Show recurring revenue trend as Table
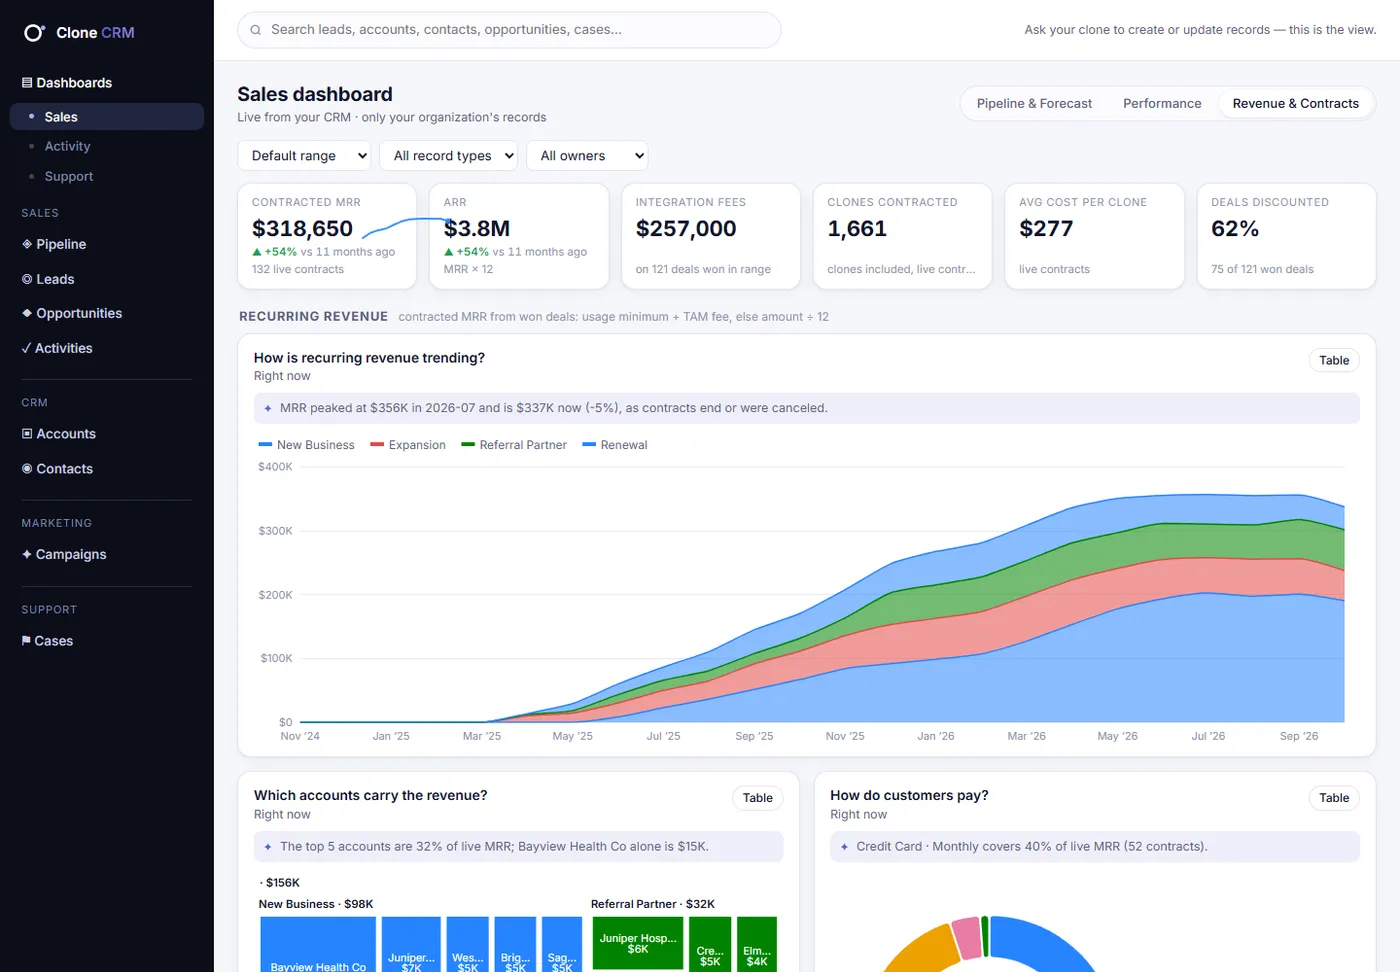This screenshot has height=972, width=1400. [x=1334, y=361]
